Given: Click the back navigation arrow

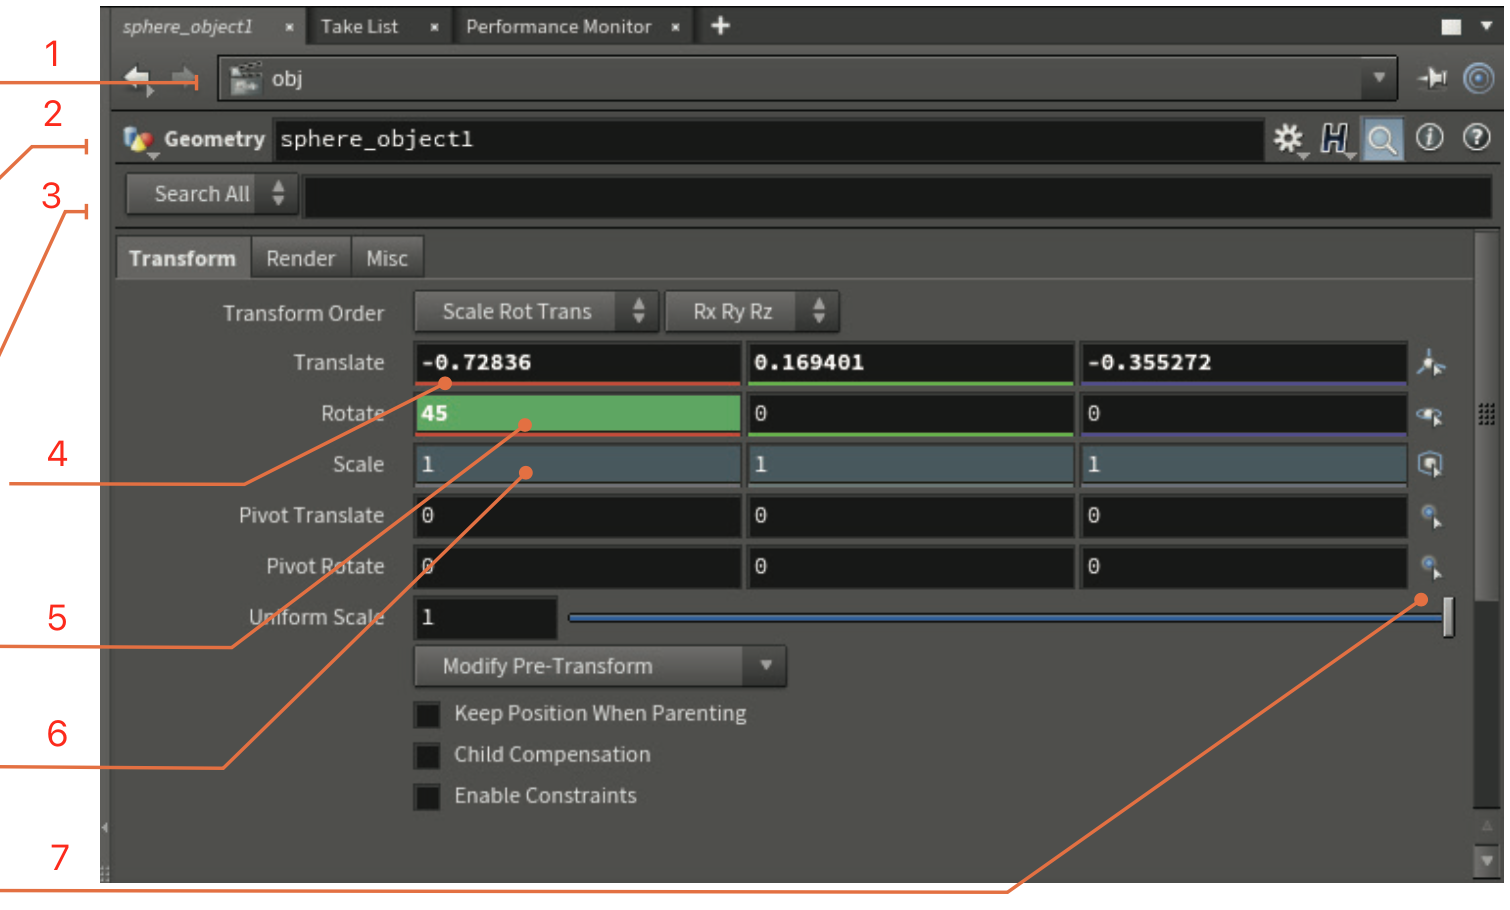Looking at the screenshot, I should pos(137,78).
